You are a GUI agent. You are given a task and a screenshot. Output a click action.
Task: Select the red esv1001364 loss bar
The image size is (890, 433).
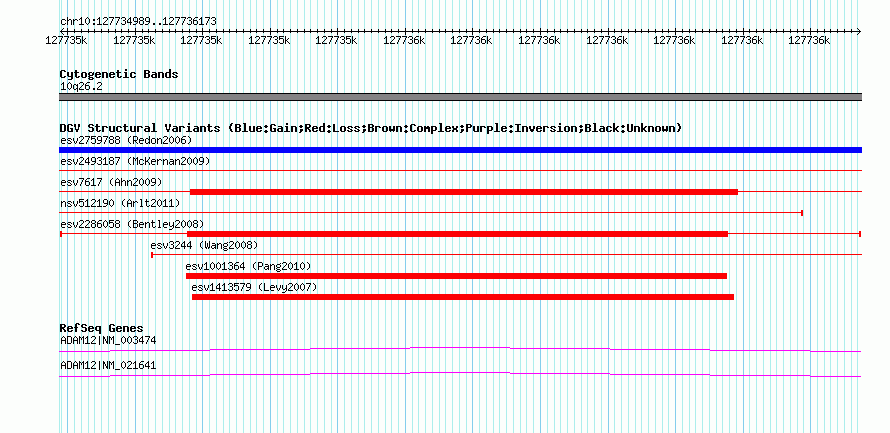pyautogui.click(x=456, y=276)
